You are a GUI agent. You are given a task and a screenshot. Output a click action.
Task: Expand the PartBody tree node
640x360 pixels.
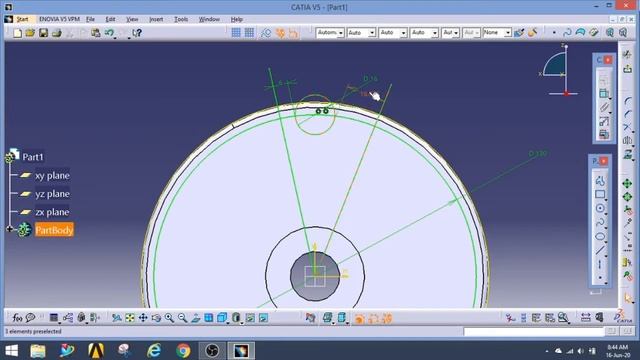click(x=9, y=229)
